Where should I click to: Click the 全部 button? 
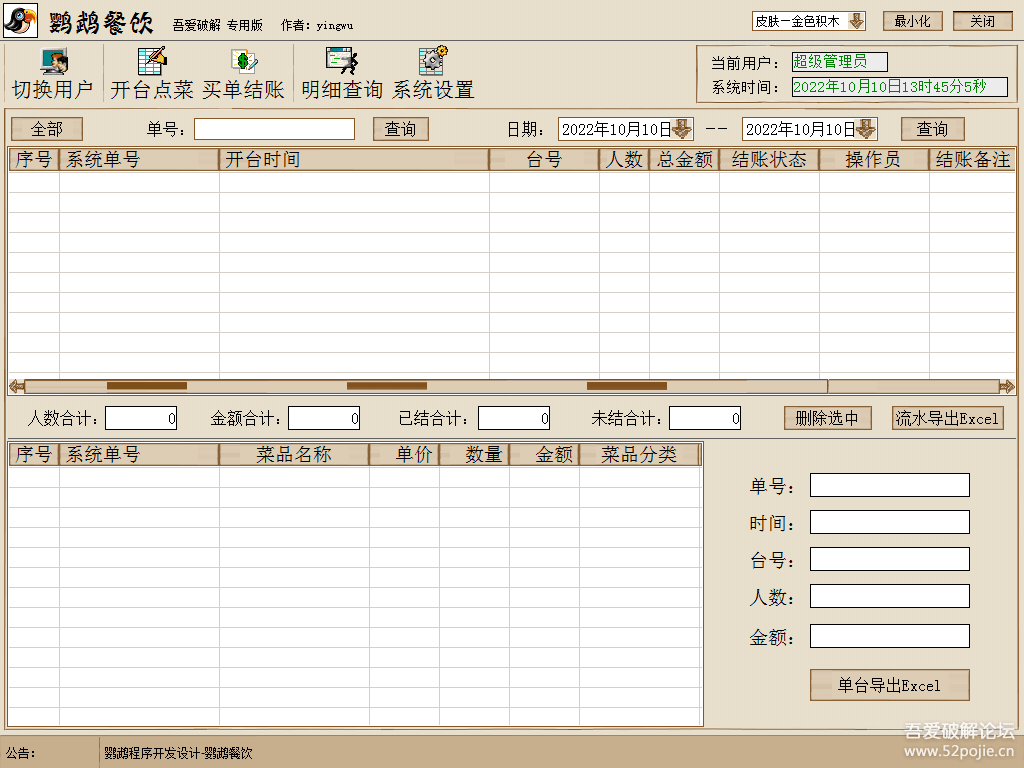[46, 129]
